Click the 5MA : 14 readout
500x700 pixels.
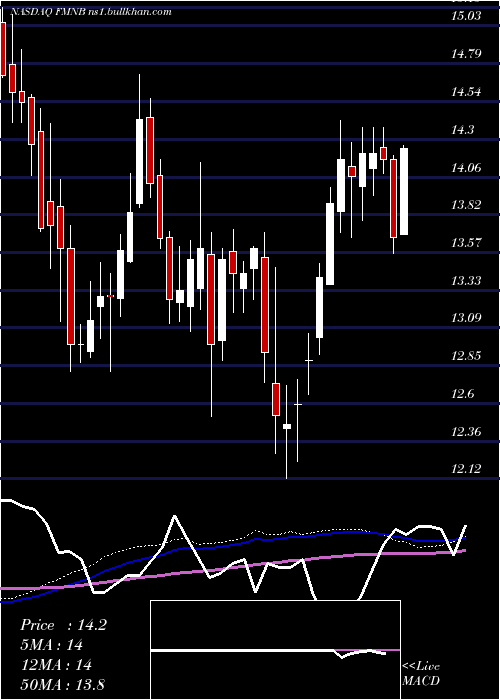coord(51,645)
